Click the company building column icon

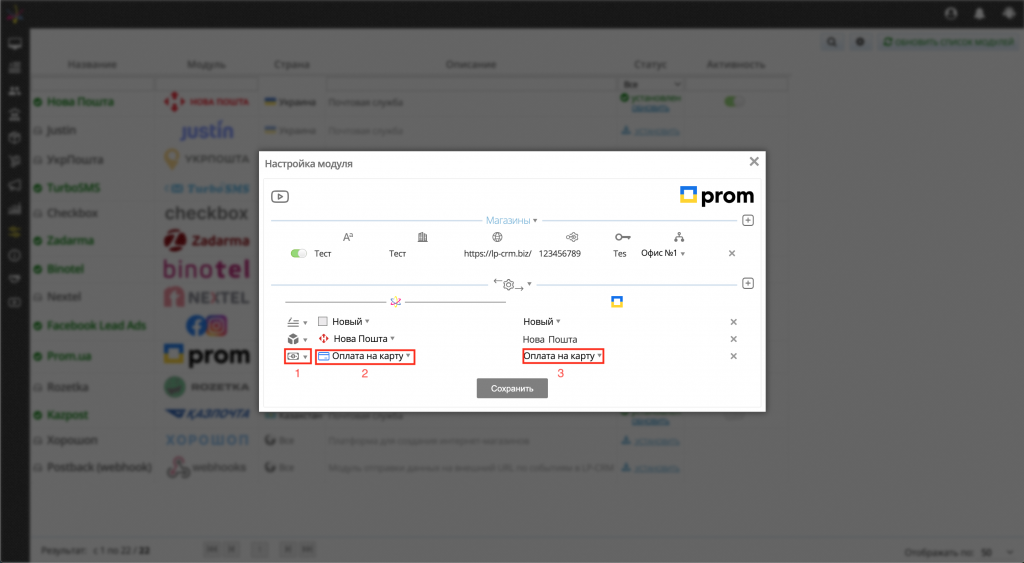tap(423, 237)
